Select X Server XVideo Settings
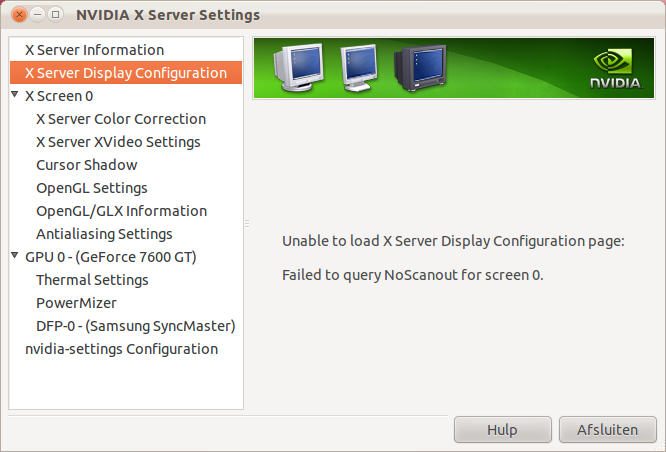This screenshot has height=452, width=666. (x=118, y=142)
